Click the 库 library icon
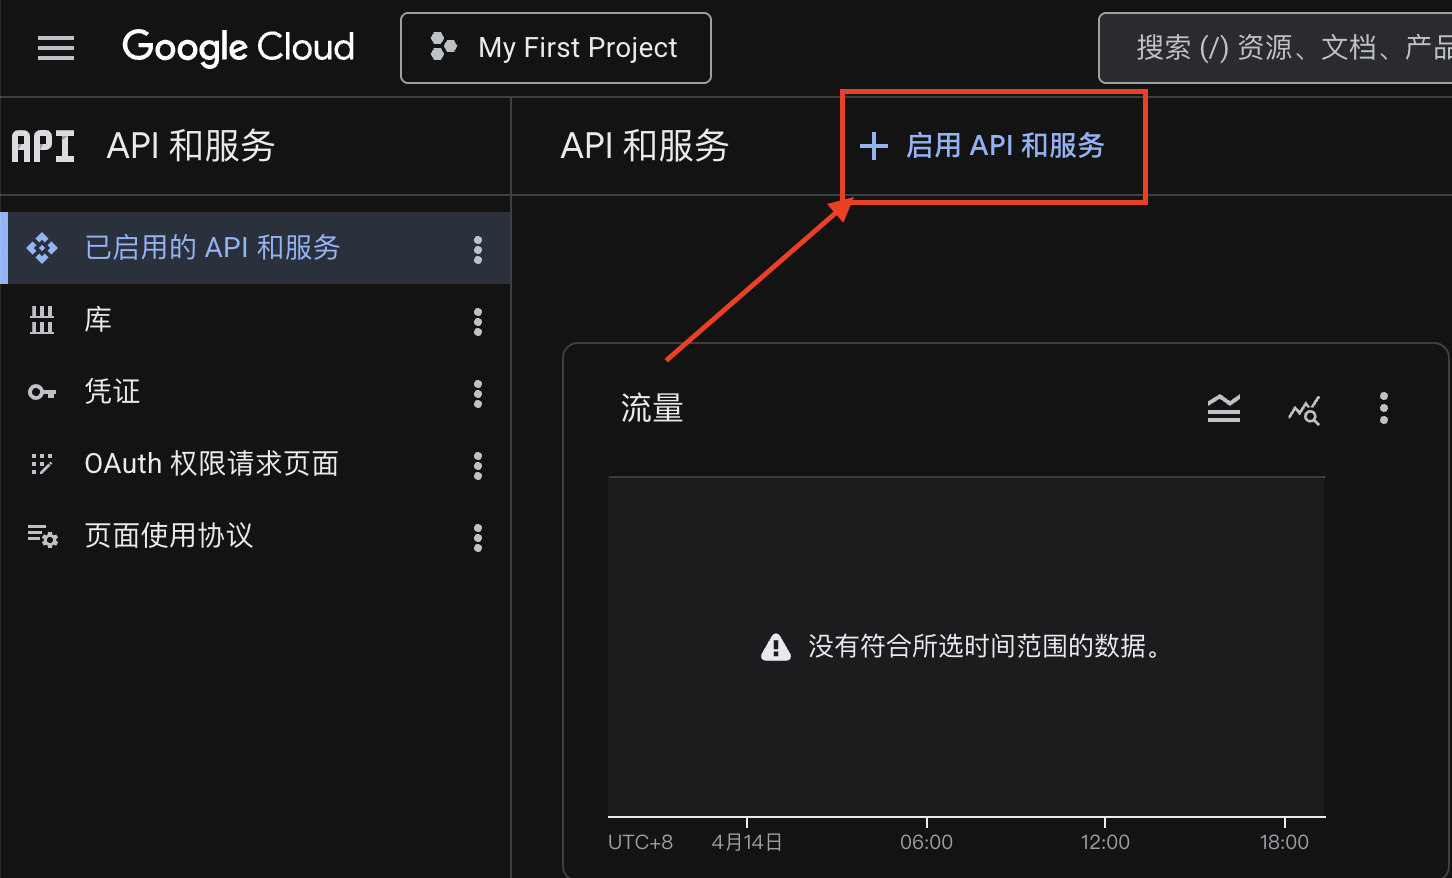Viewport: 1452px width, 878px height. pos(42,320)
